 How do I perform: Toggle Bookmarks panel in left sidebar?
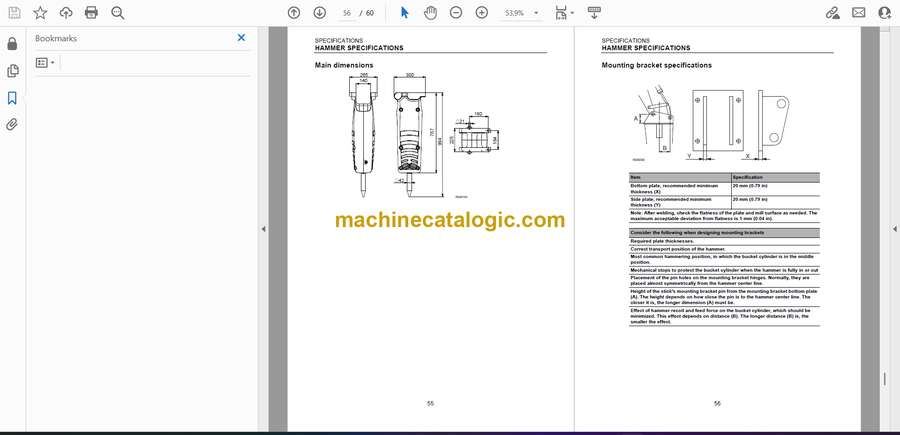(12, 98)
